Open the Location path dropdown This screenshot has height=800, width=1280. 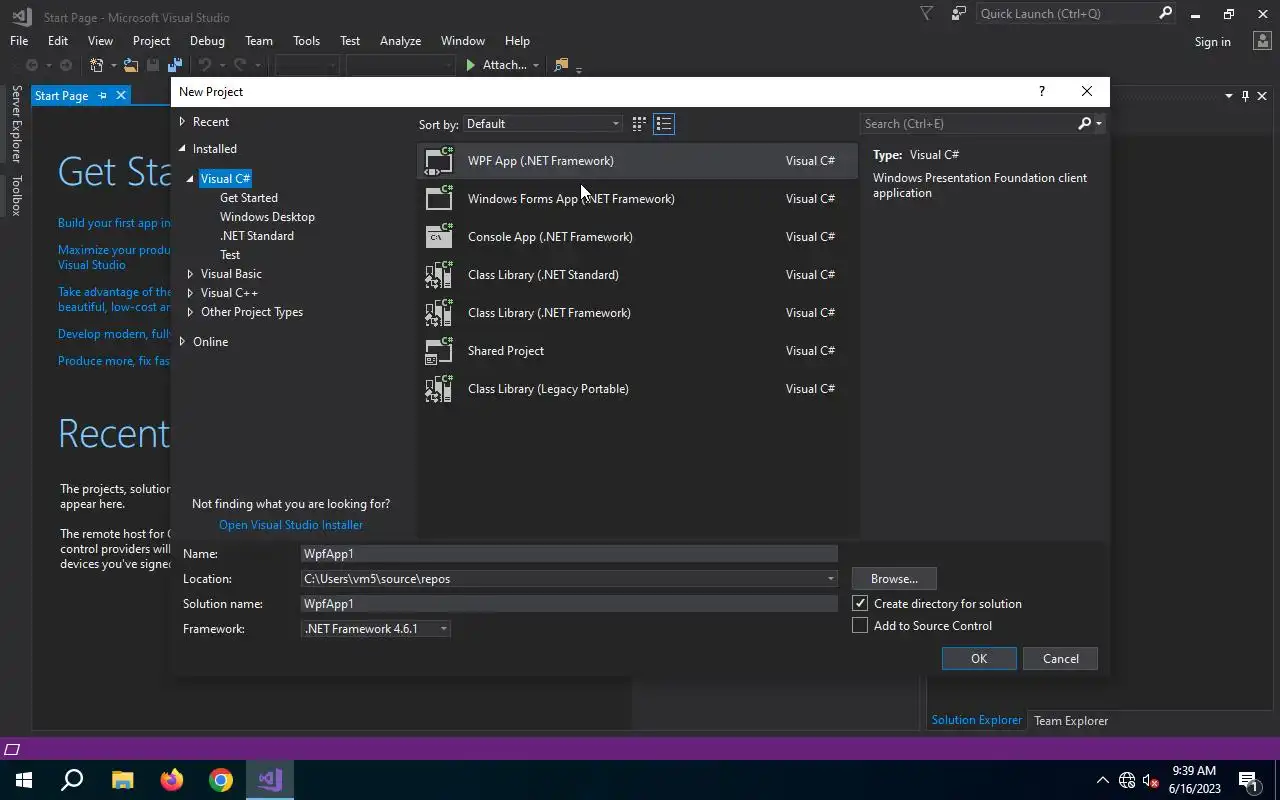(x=830, y=579)
